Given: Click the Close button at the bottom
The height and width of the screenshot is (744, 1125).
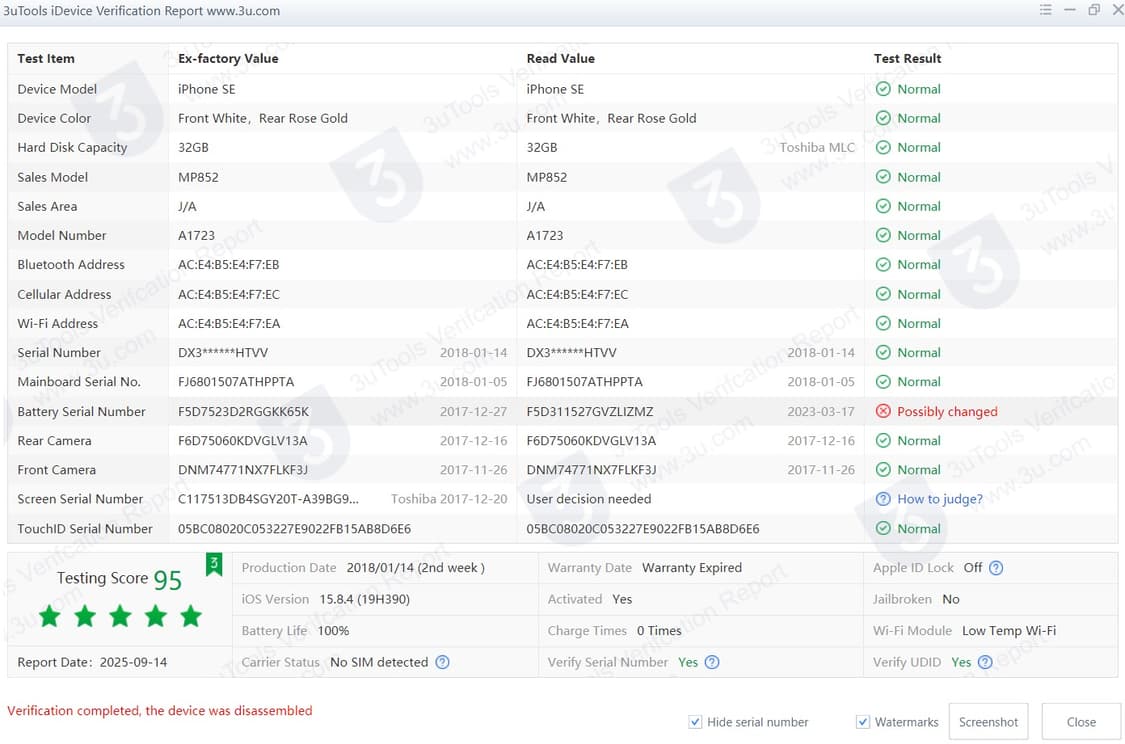Looking at the screenshot, I should click(x=1081, y=722).
